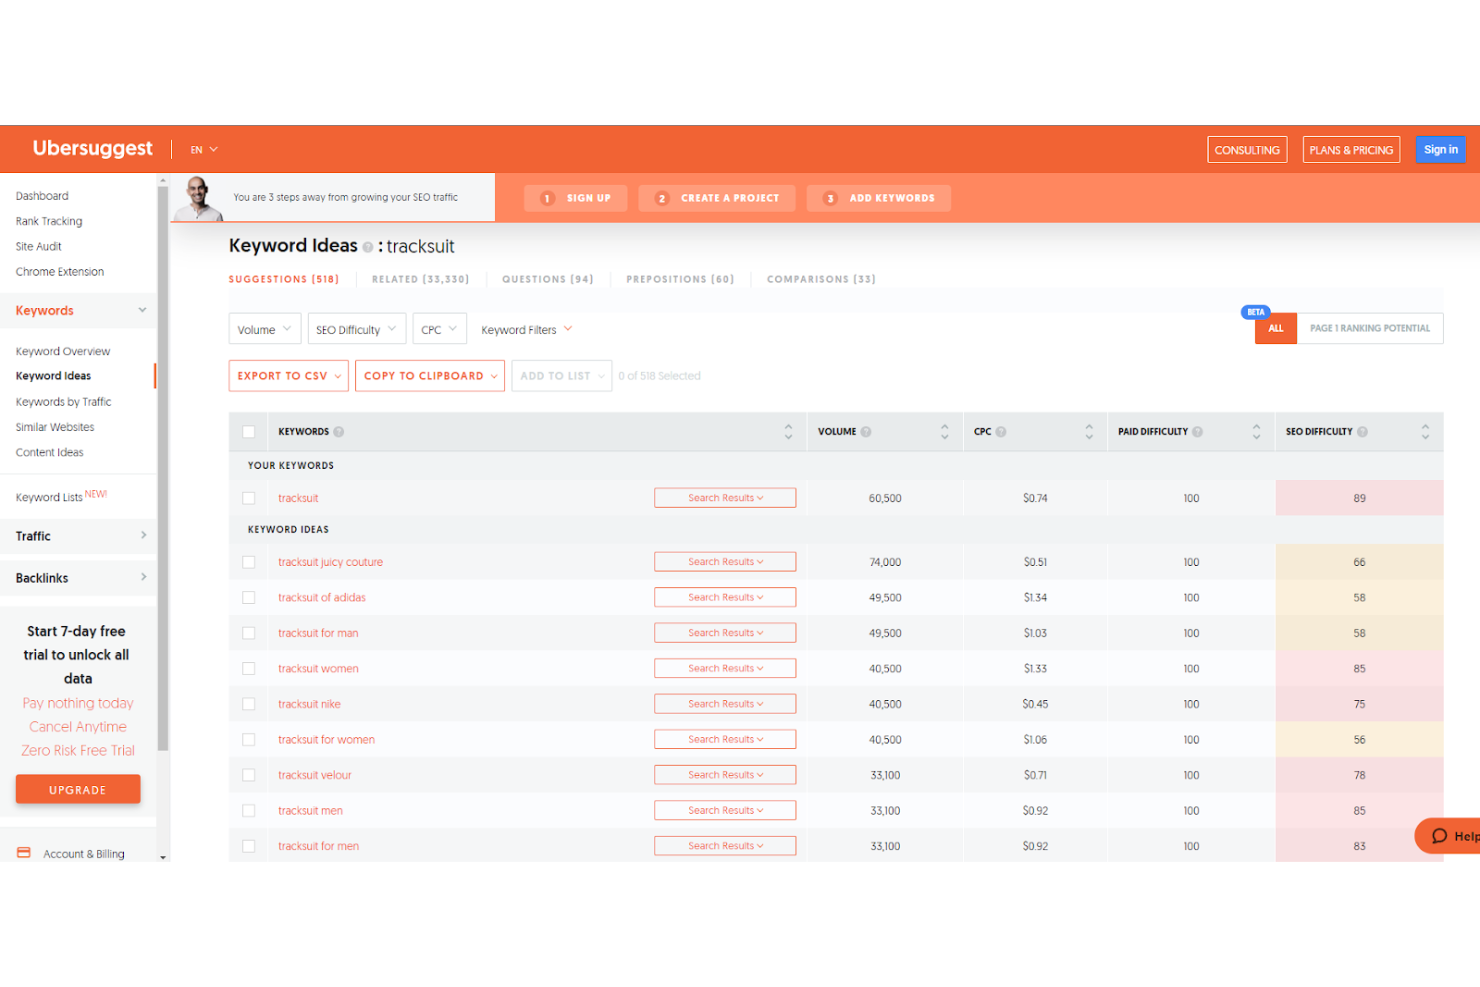Open Search Results dropdown for tracksuit women
1480x987 pixels.
(724, 667)
